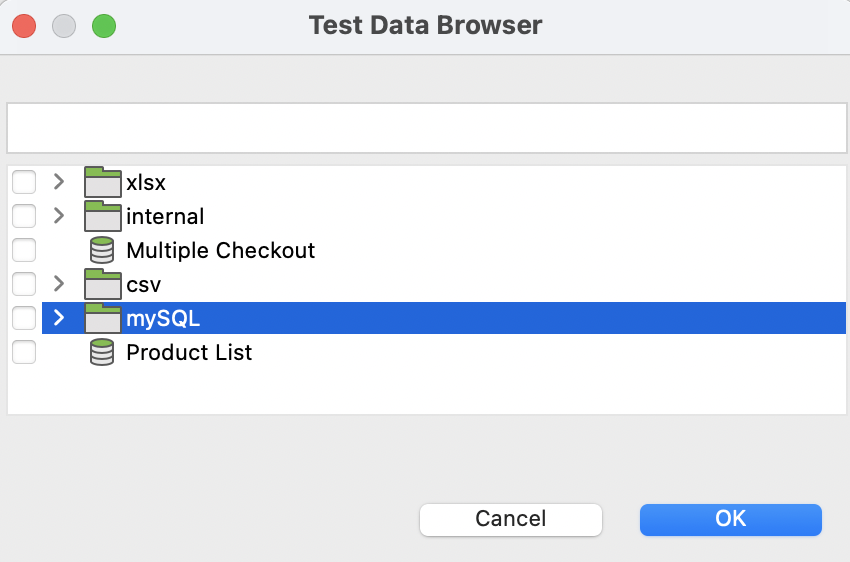The height and width of the screenshot is (562, 850).
Task: Expand the internal folder arrow
Action: (59, 216)
